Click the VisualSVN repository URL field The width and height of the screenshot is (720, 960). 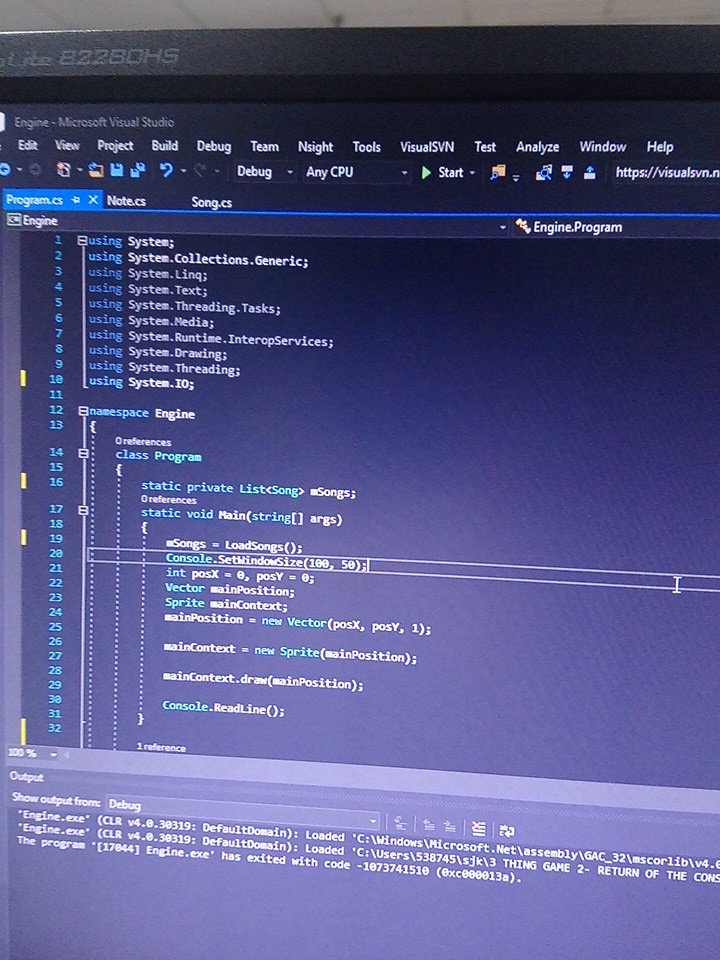pos(666,173)
